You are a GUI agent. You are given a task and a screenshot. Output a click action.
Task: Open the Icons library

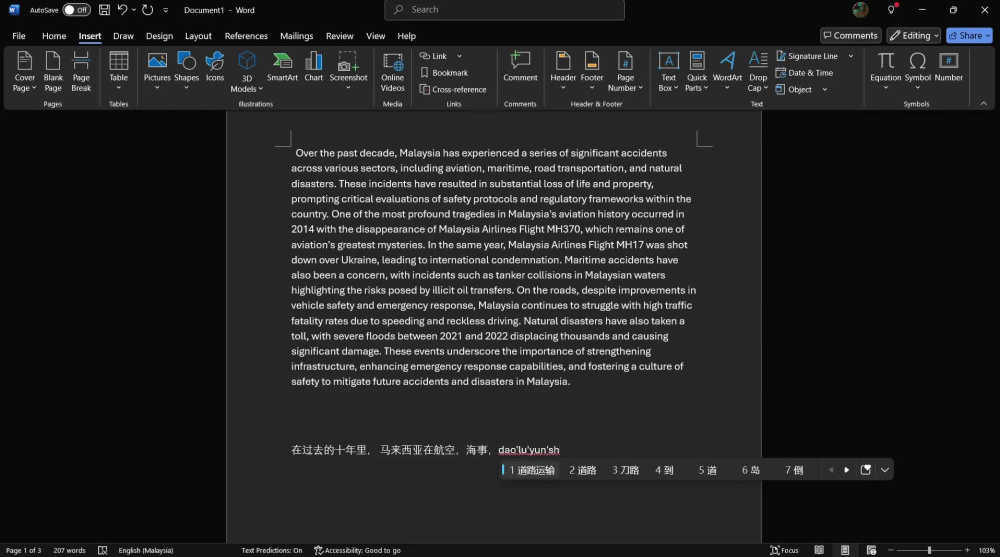pyautogui.click(x=215, y=67)
